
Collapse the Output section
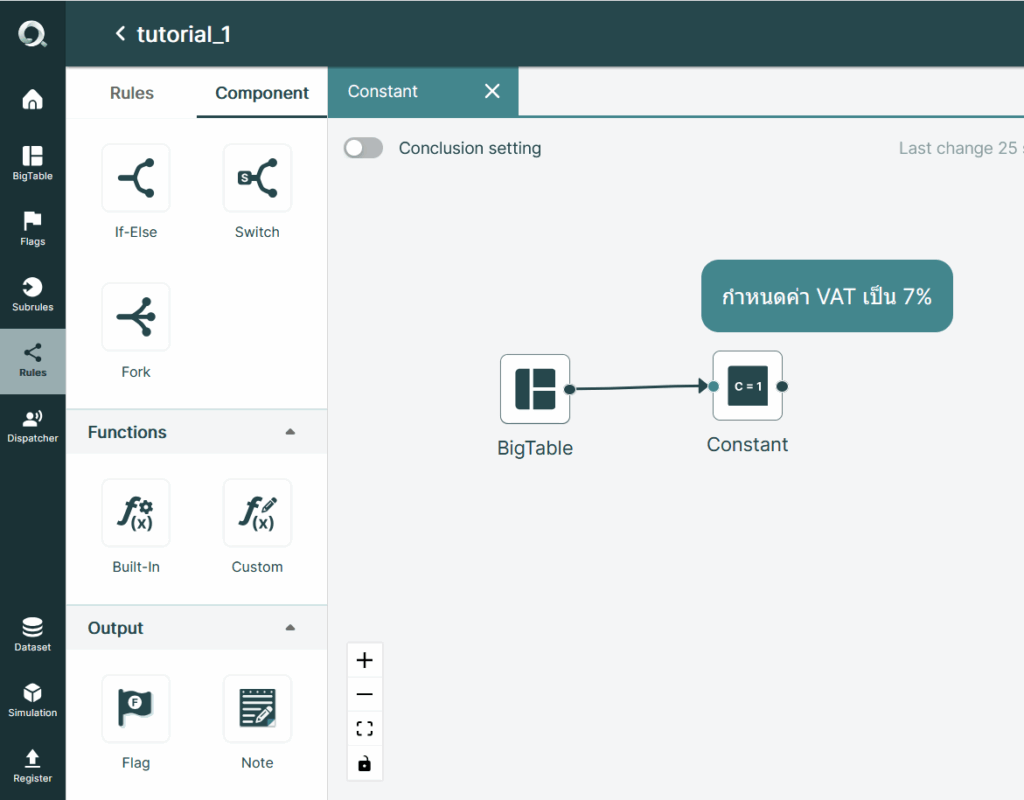coord(290,628)
